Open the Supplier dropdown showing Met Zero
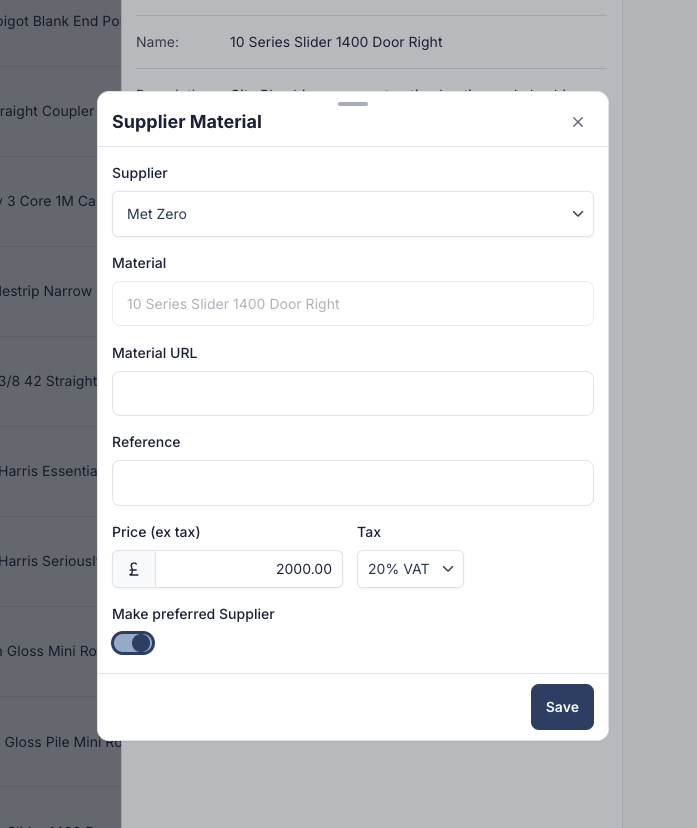The width and height of the screenshot is (697, 828). click(x=353, y=214)
